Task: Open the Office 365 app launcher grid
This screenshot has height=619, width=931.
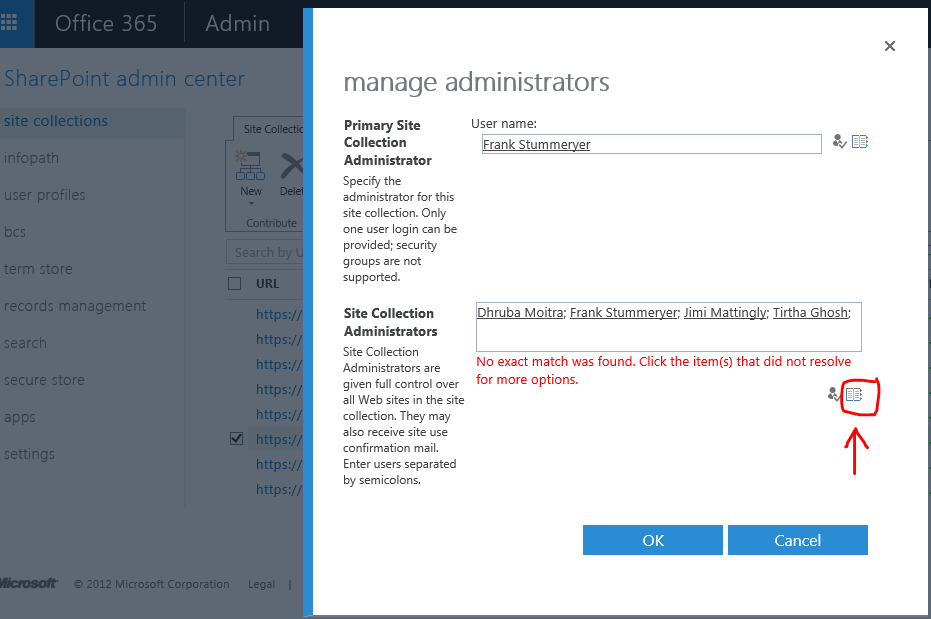Action: (x=9, y=23)
